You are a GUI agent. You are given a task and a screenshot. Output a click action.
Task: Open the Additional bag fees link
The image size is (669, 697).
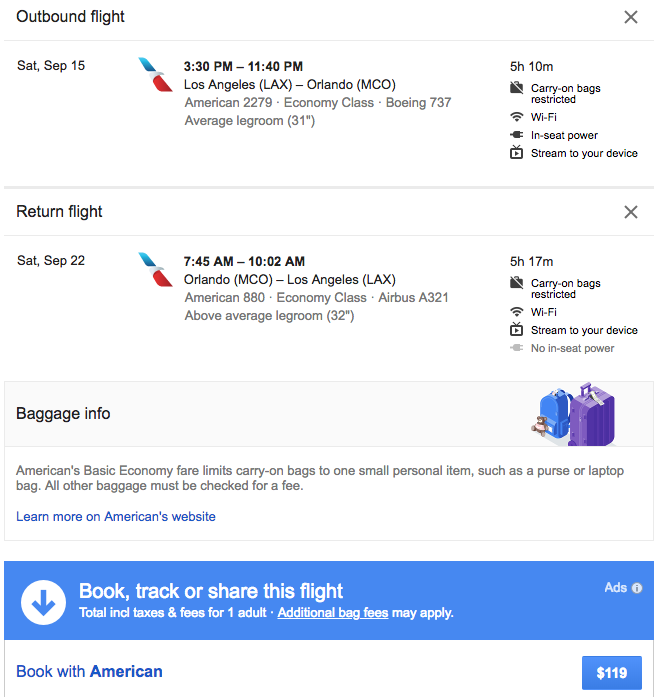point(333,612)
